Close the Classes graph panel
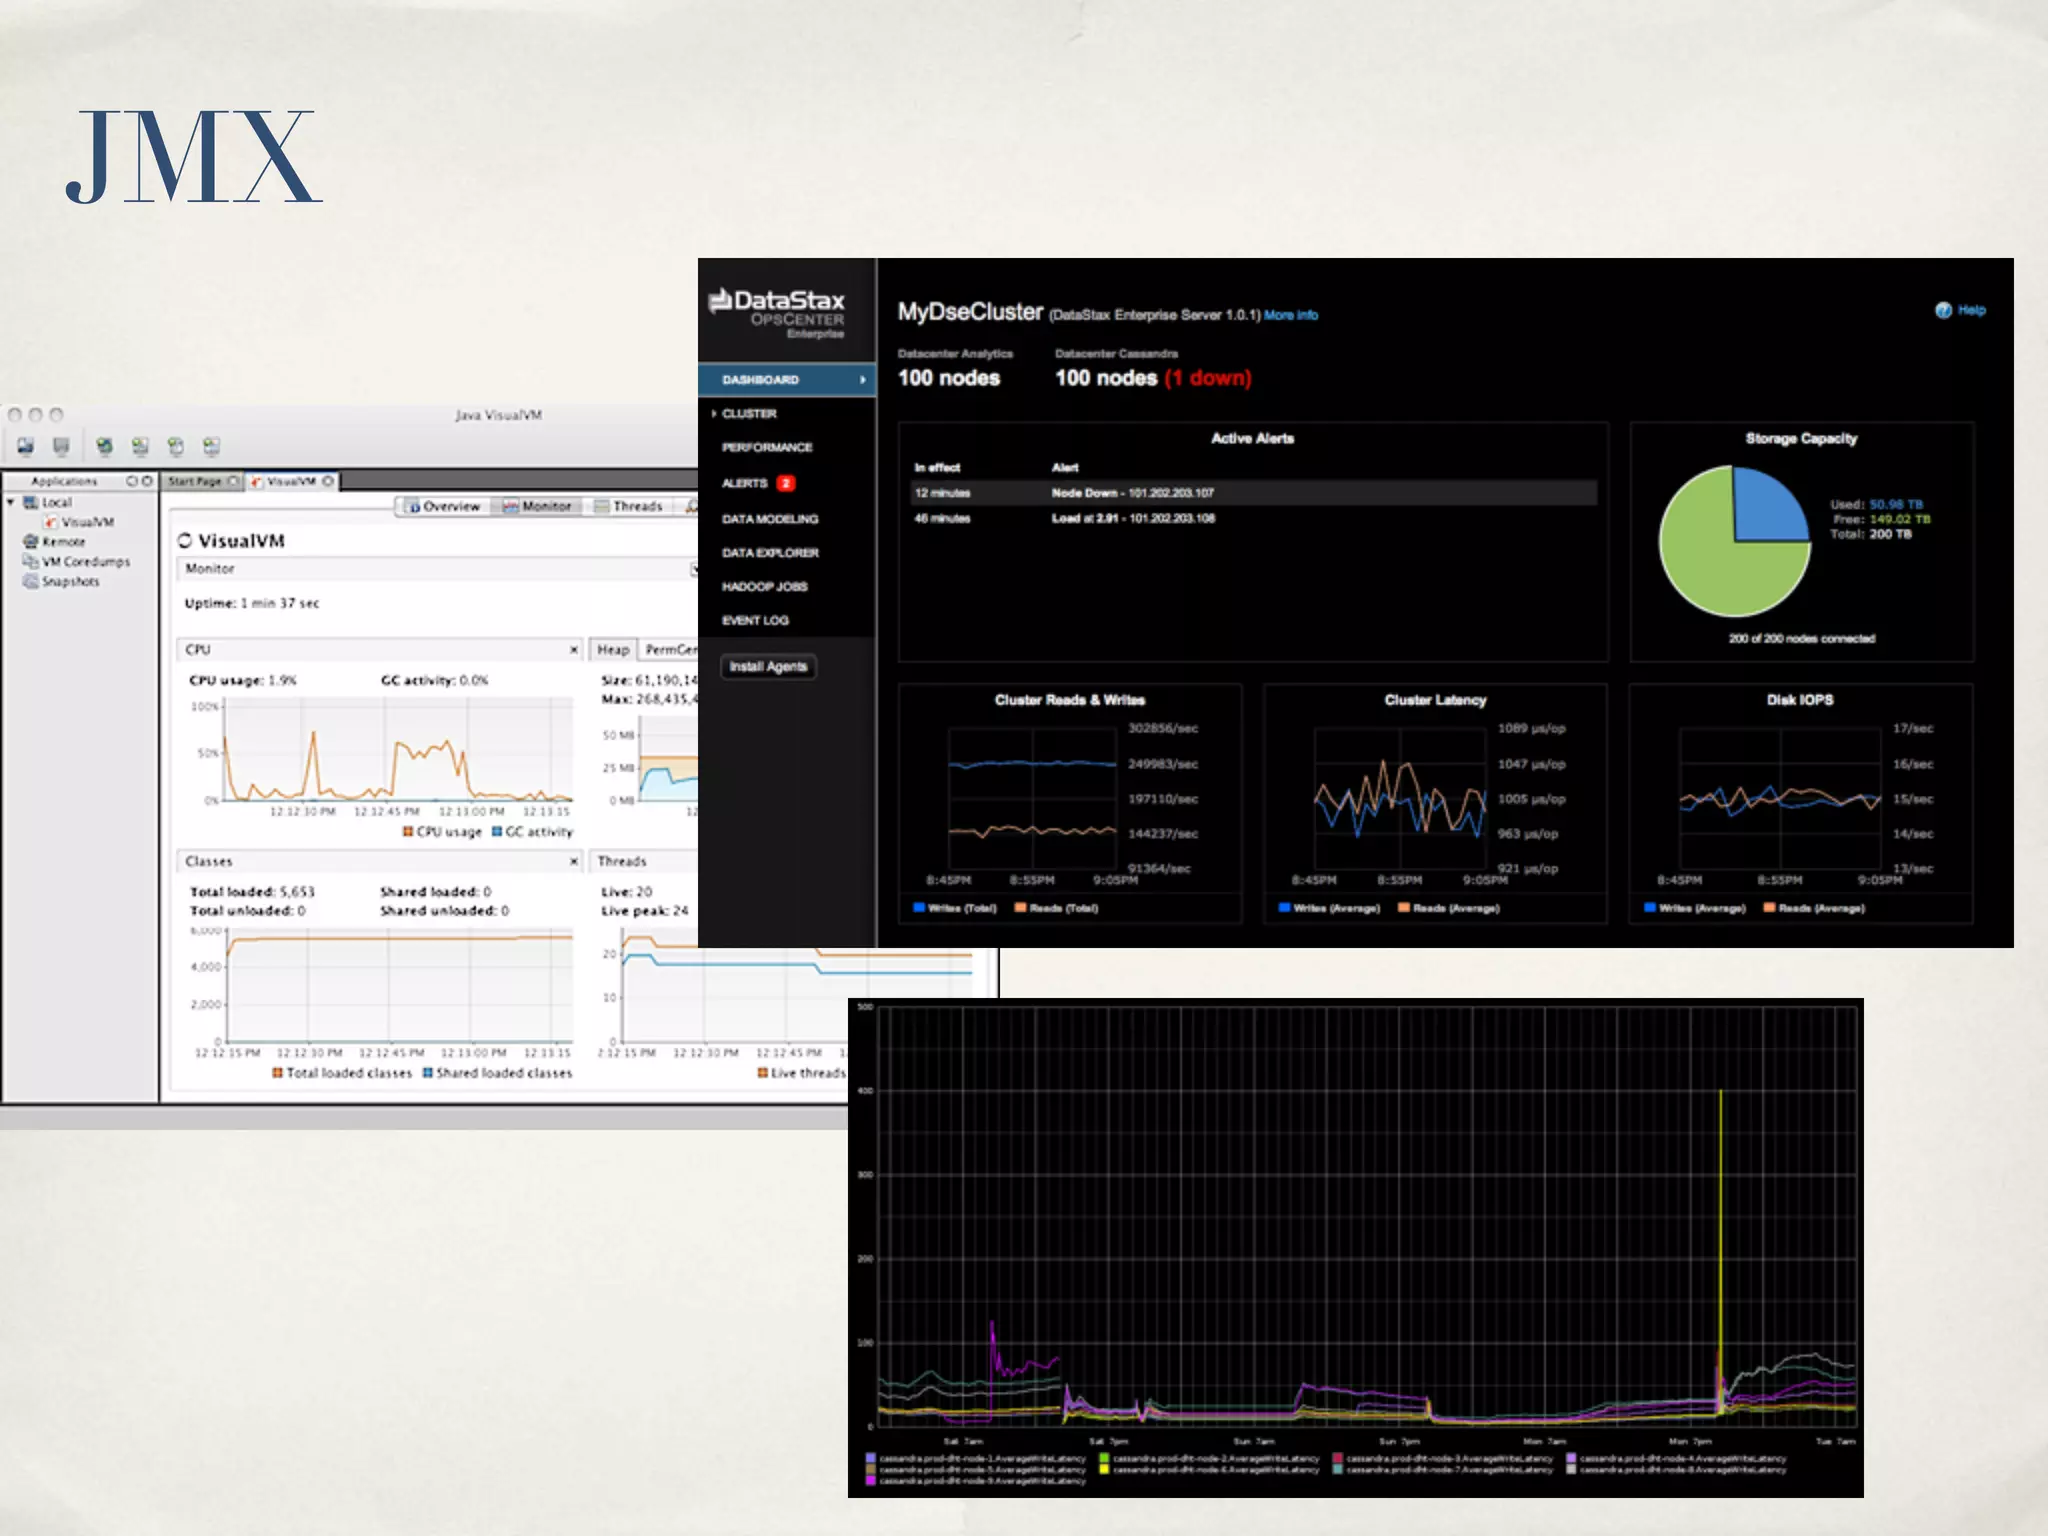This screenshot has height=1536, width=2048. coord(574,861)
